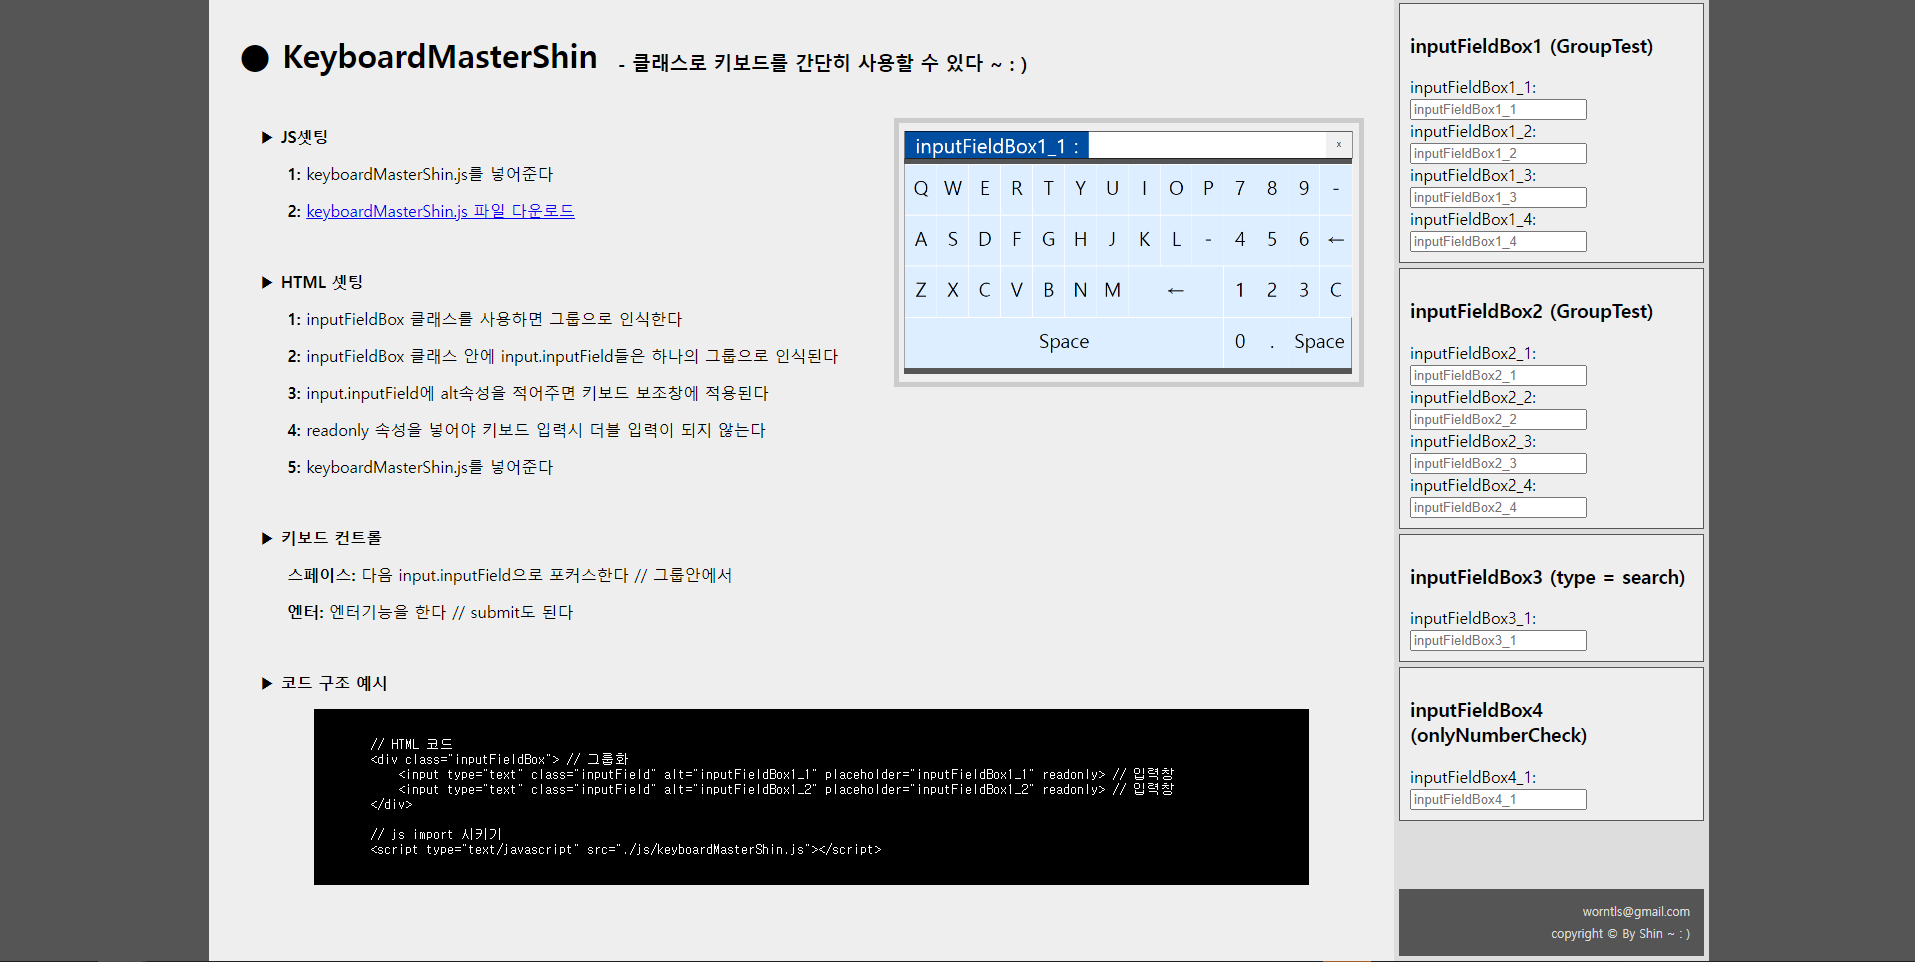Click the period key on the numpad
This screenshot has height=962, width=1915.
pos(1272,342)
